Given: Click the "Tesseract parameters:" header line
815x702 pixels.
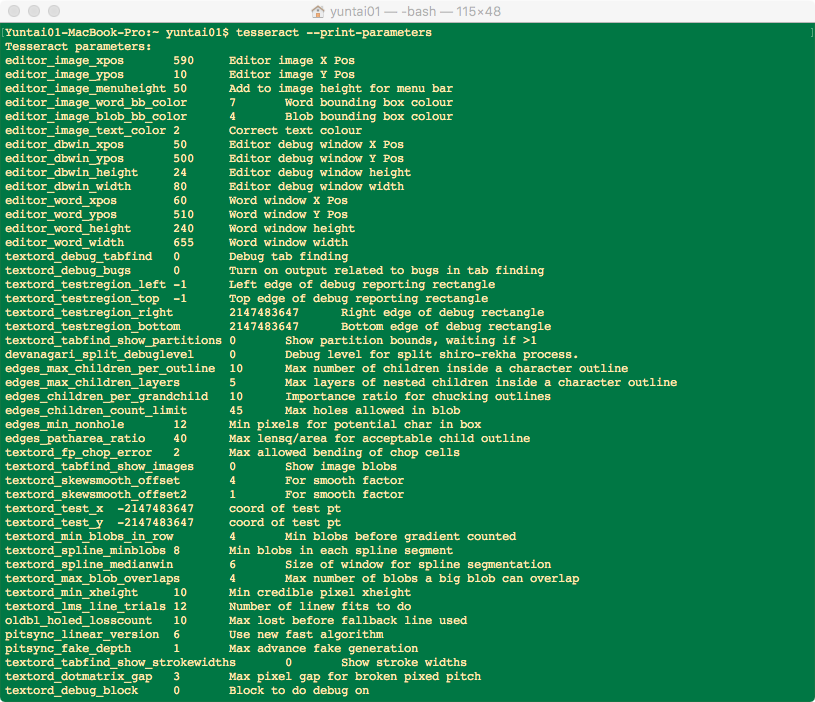Looking at the screenshot, I should [x=78, y=47].
